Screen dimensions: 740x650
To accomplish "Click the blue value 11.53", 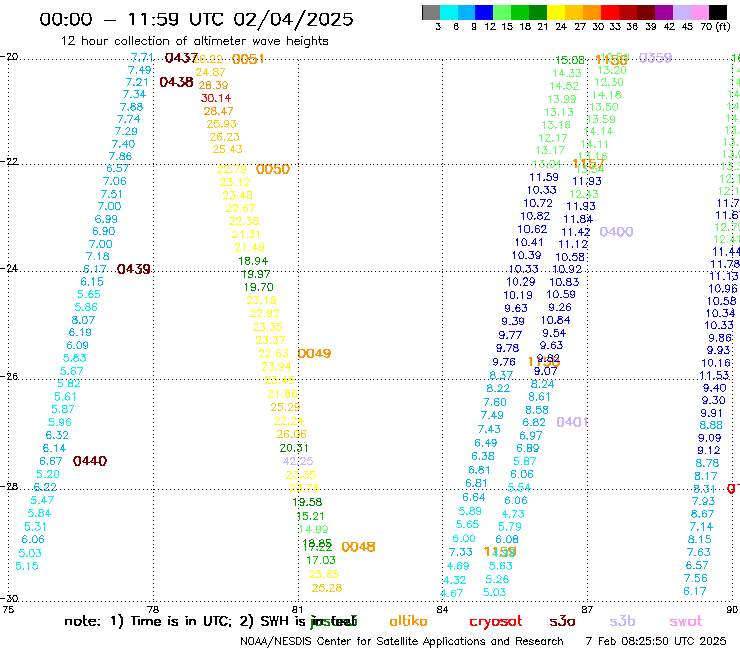I will 714,376.
